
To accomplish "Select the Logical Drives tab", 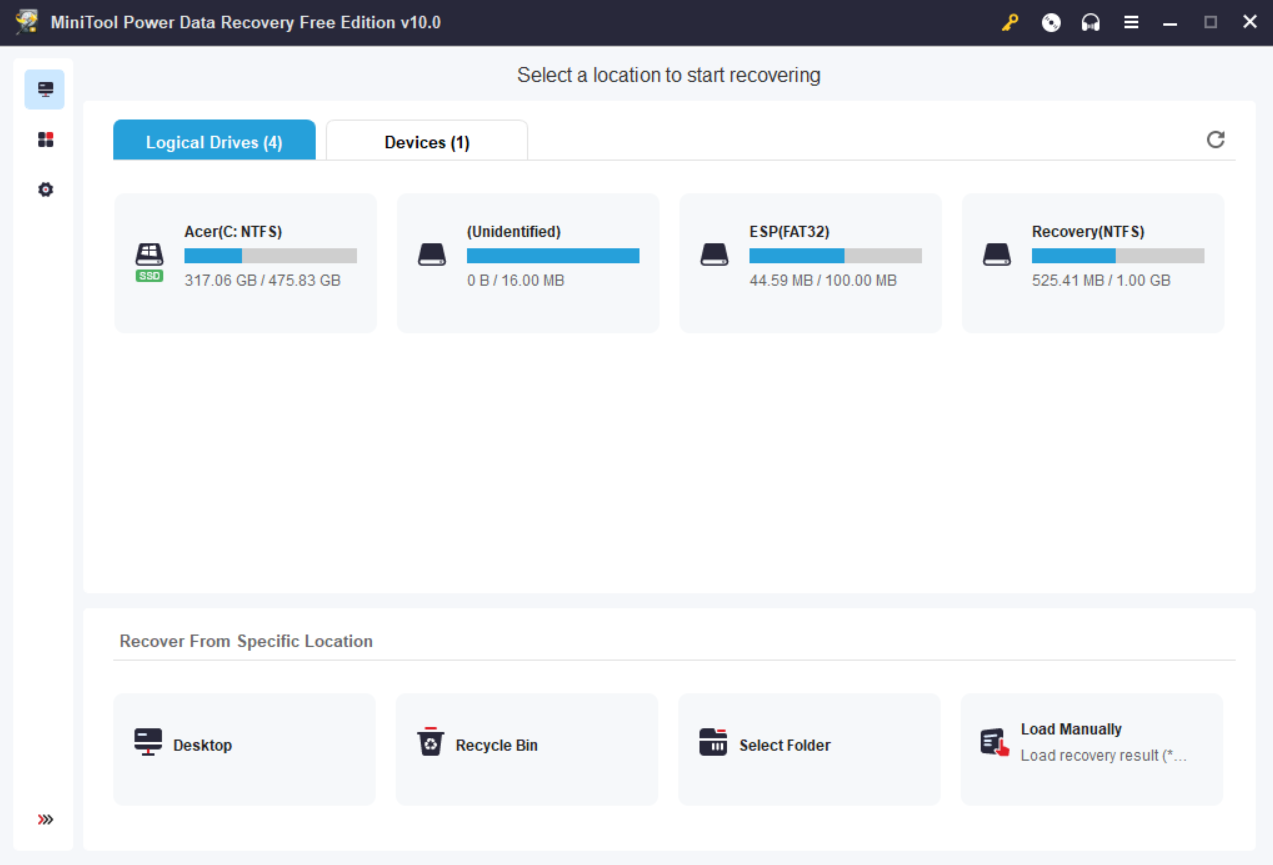I will click(x=214, y=141).
